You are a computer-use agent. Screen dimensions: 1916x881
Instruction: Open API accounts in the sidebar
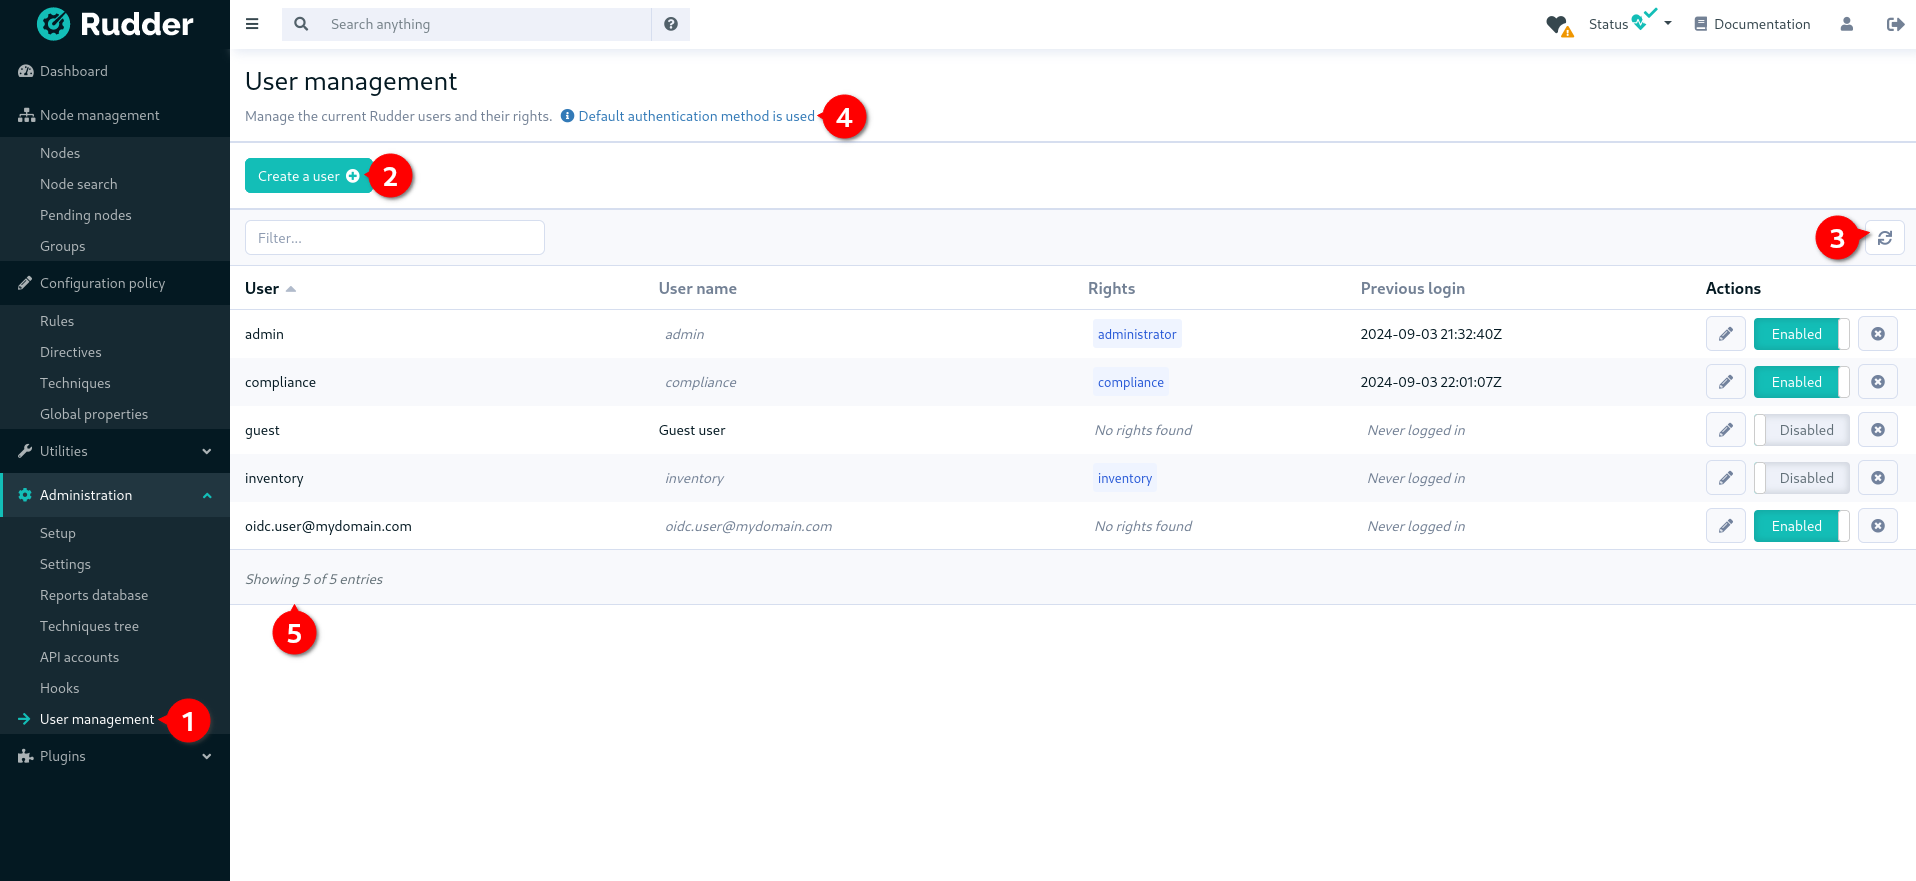(x=79, y=657)
